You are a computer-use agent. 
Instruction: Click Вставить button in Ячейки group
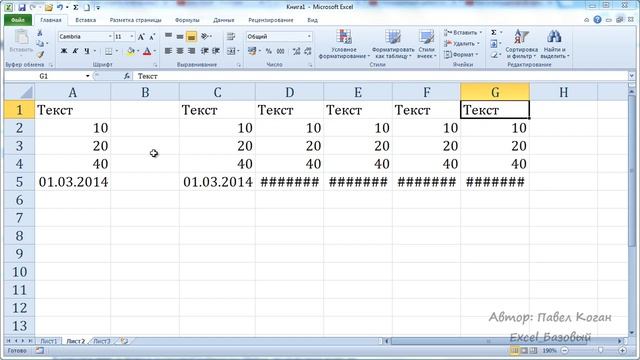[x=462, y=32]
